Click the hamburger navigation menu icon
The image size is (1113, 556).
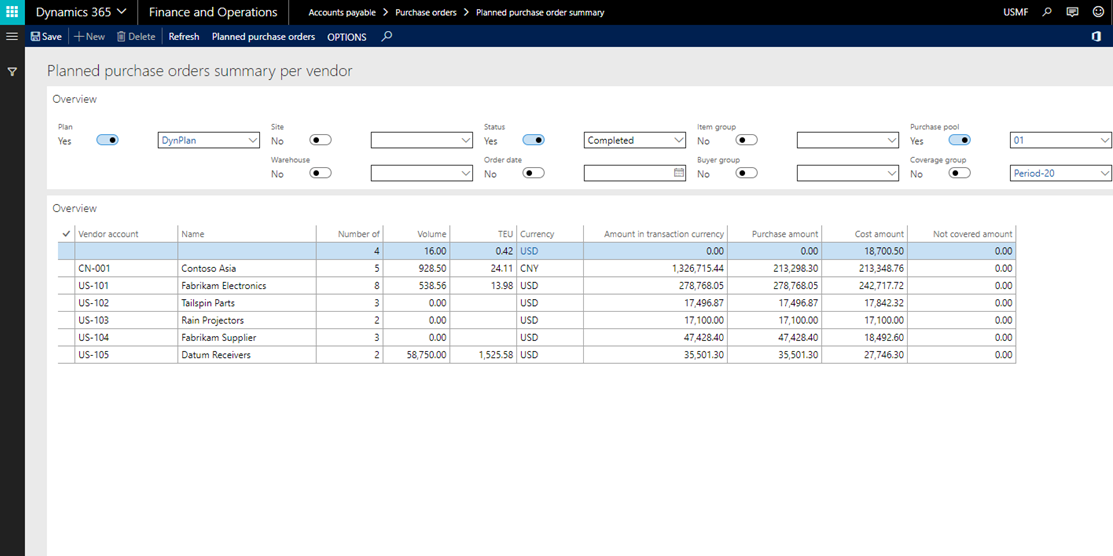12,36
